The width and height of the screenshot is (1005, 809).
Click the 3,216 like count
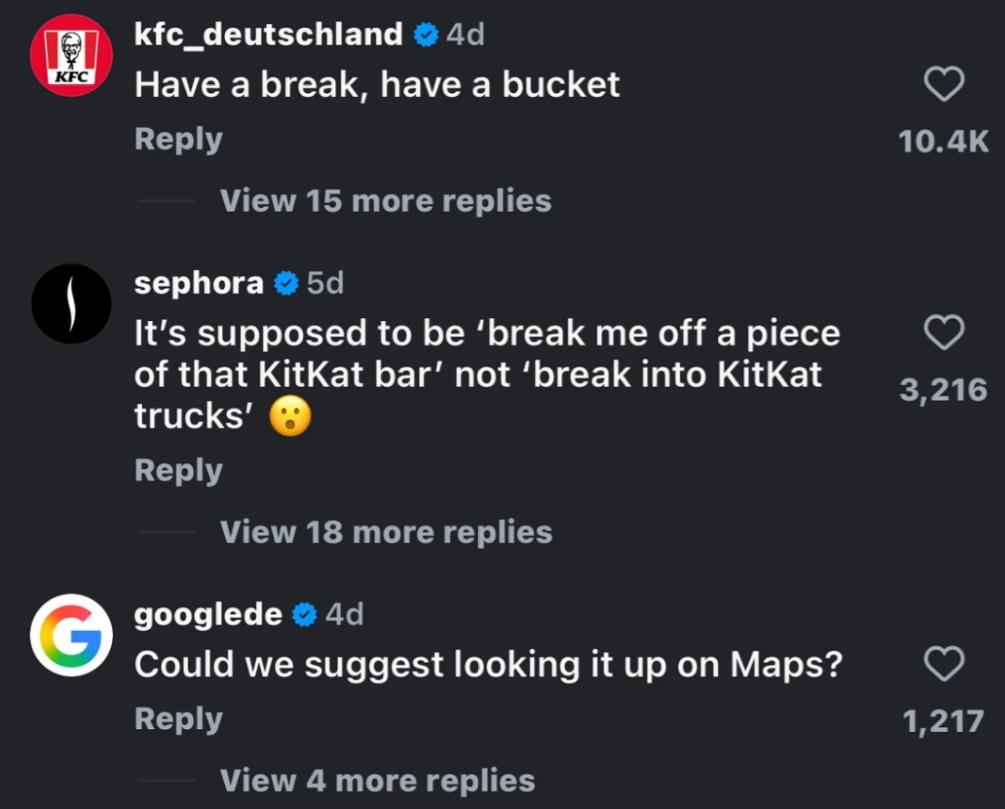(943, 390)
